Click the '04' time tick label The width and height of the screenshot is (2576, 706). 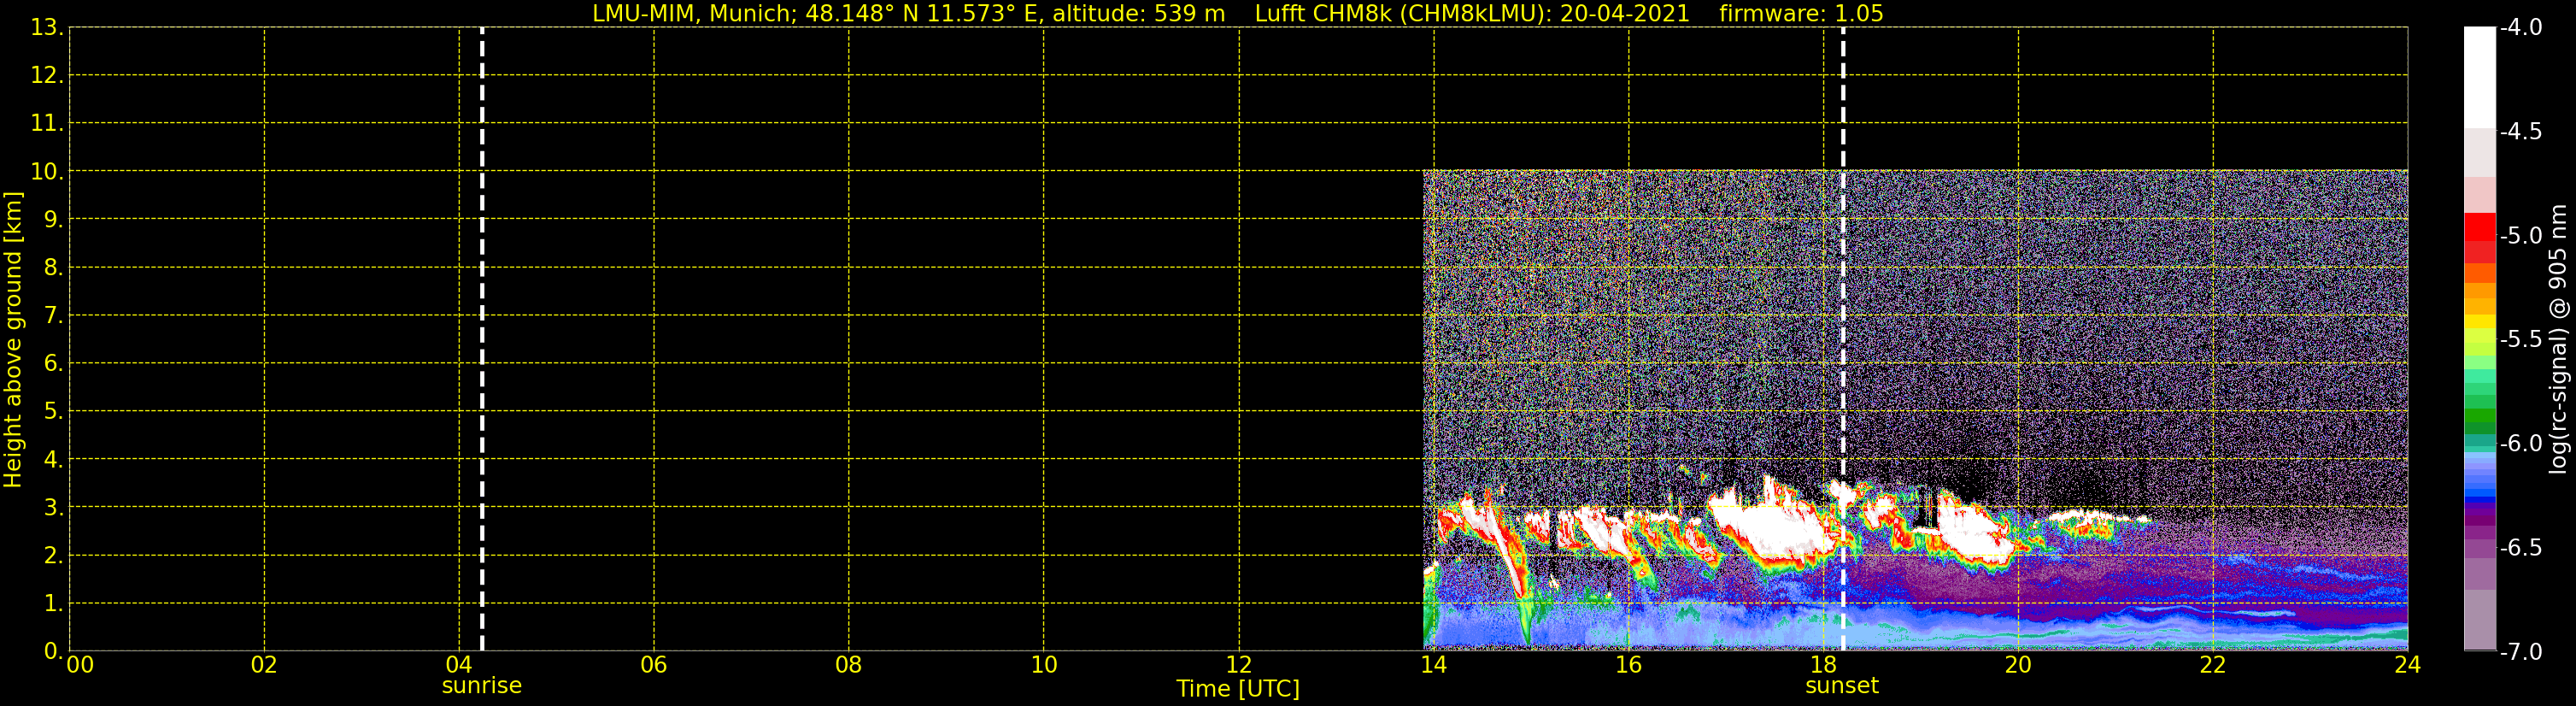click(459, 665)
